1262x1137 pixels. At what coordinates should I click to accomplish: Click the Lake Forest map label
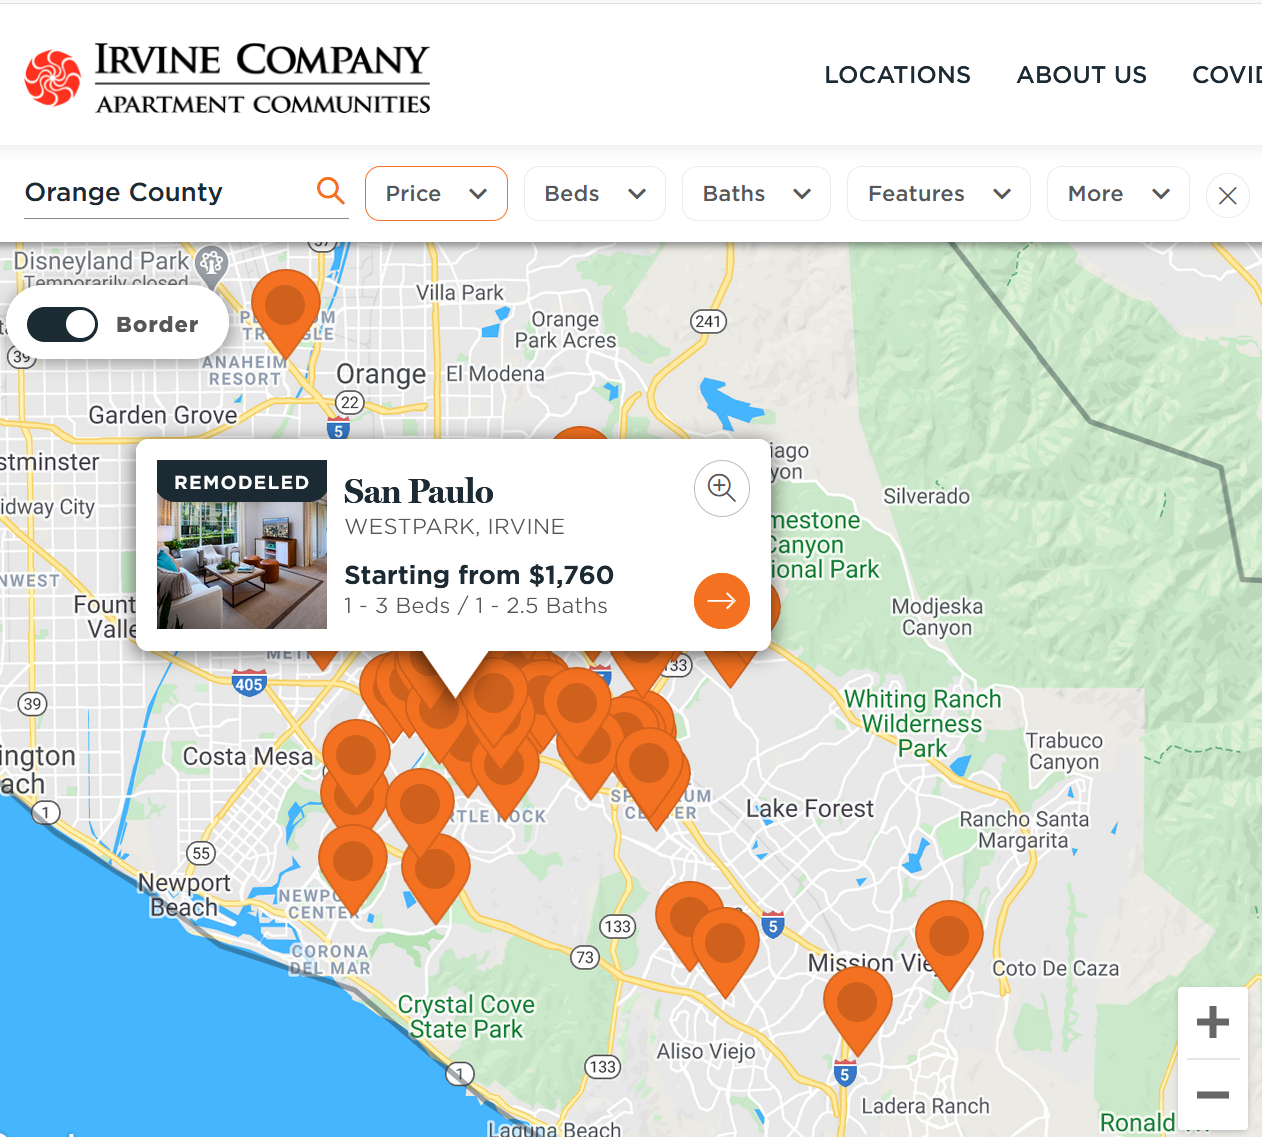tap(810, 808)
